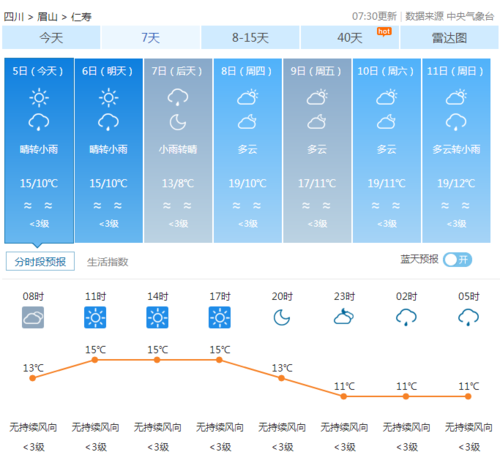The height and width of the screenshot is (471, 500).
Task: Click the rain icon on 7日 card
Action: tap(178, 97)
